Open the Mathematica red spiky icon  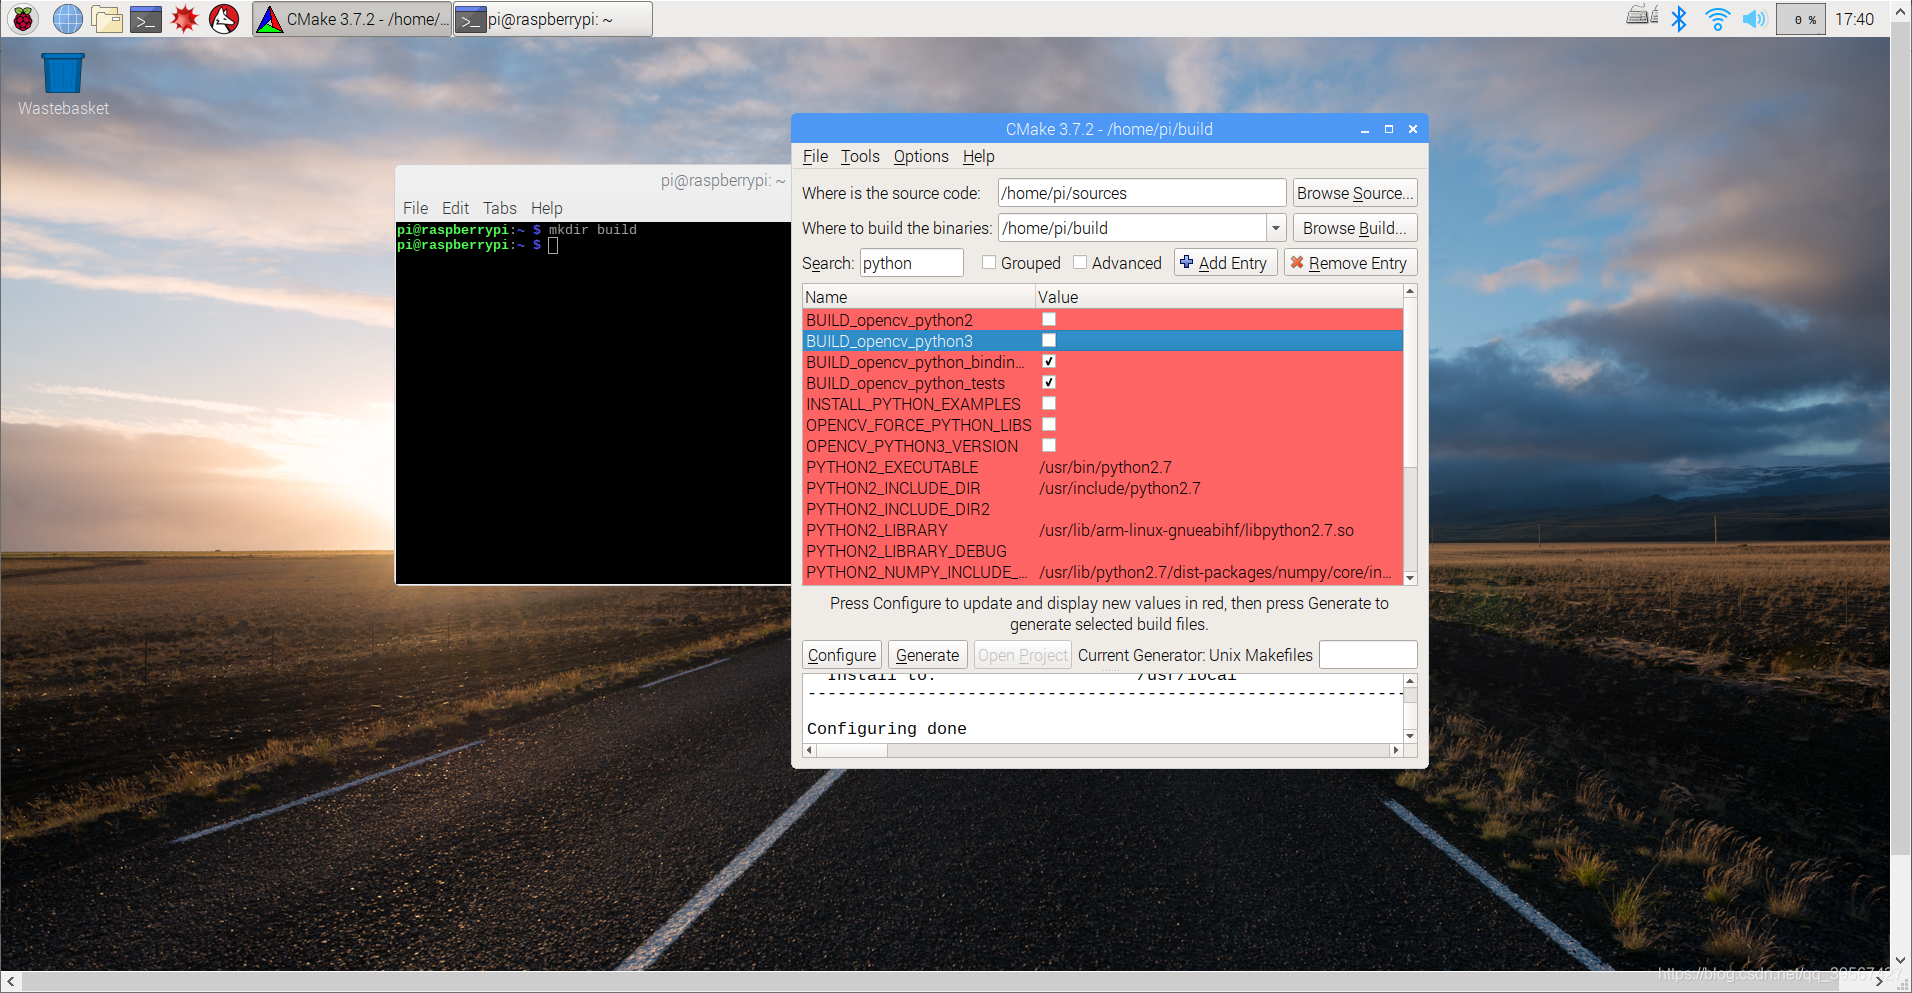(185, 19)
